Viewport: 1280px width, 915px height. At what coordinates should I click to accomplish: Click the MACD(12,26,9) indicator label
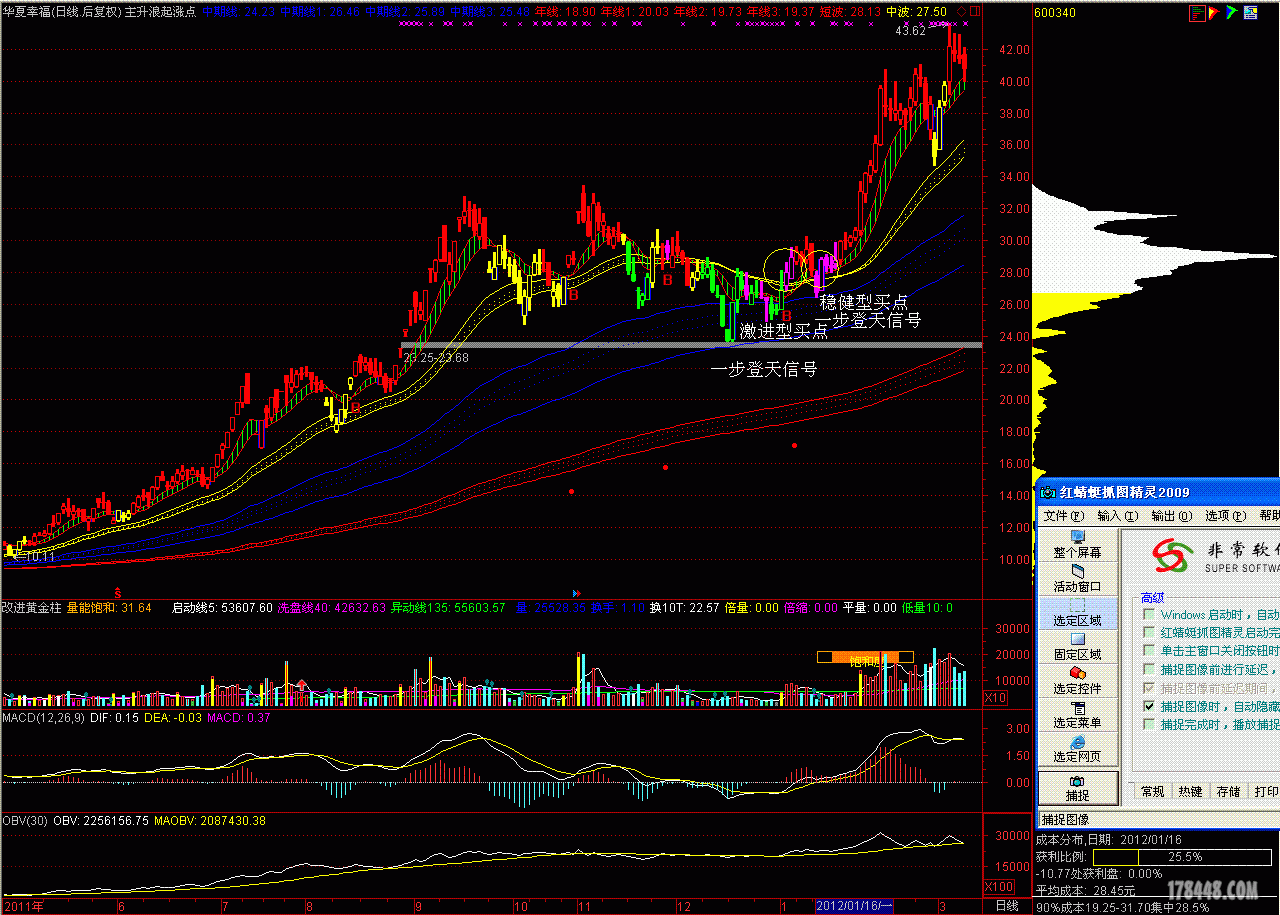coord(44,717)
